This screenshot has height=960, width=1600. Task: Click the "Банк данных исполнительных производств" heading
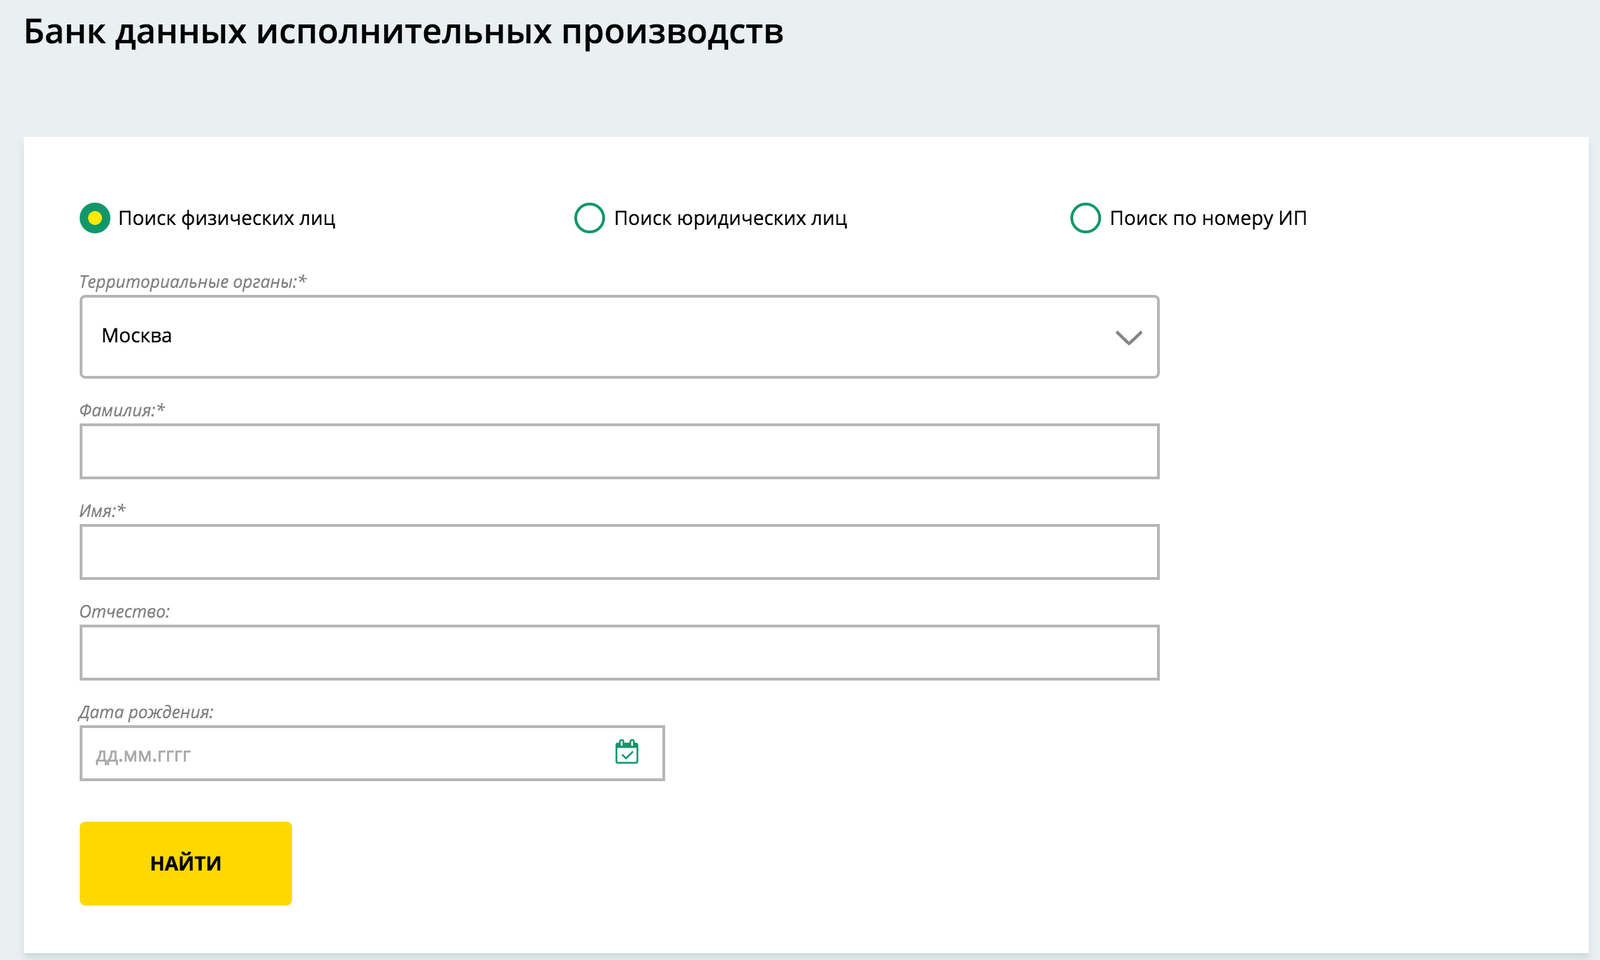(403, 32)
